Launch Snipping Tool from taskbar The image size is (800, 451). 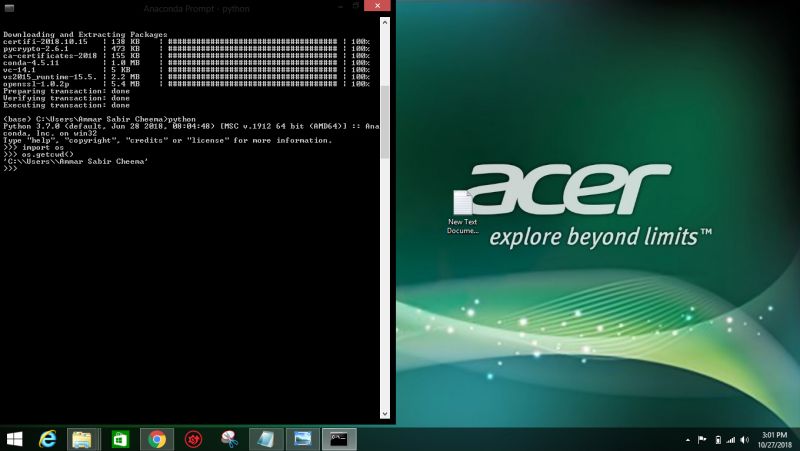pyautogui.click(x=230, y=439)
